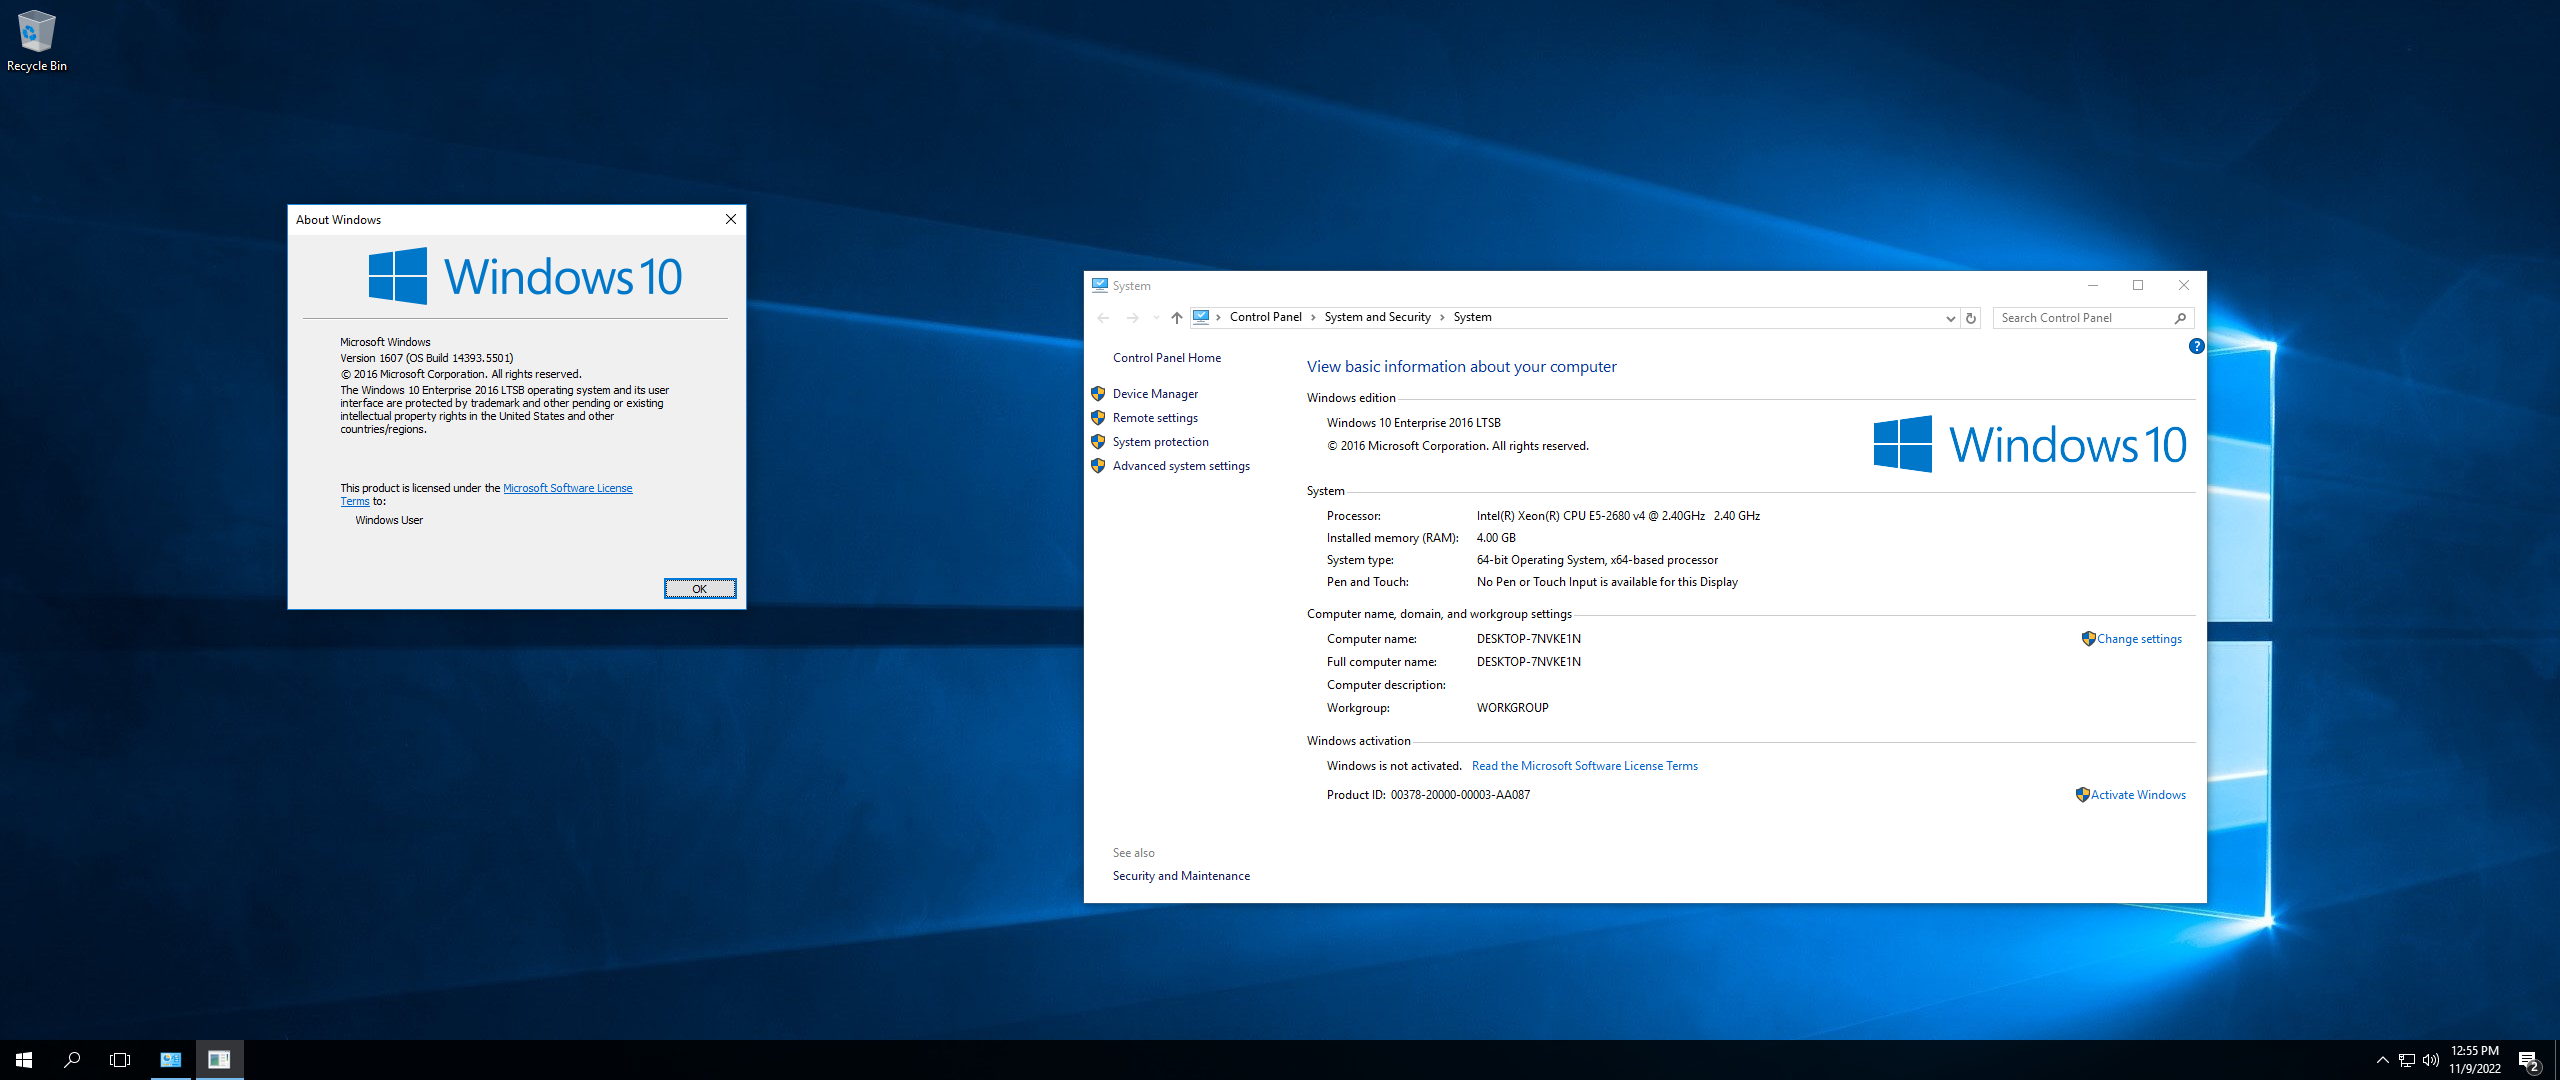Minimize the System window

[x=2092, y=285]
